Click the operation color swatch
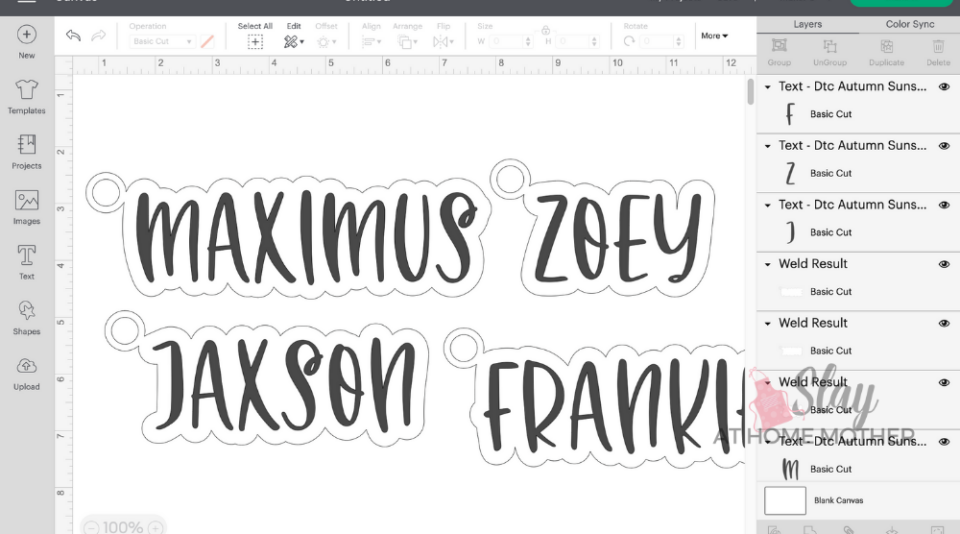The width and height of the screenshot is (960, 534). (208, 42)
